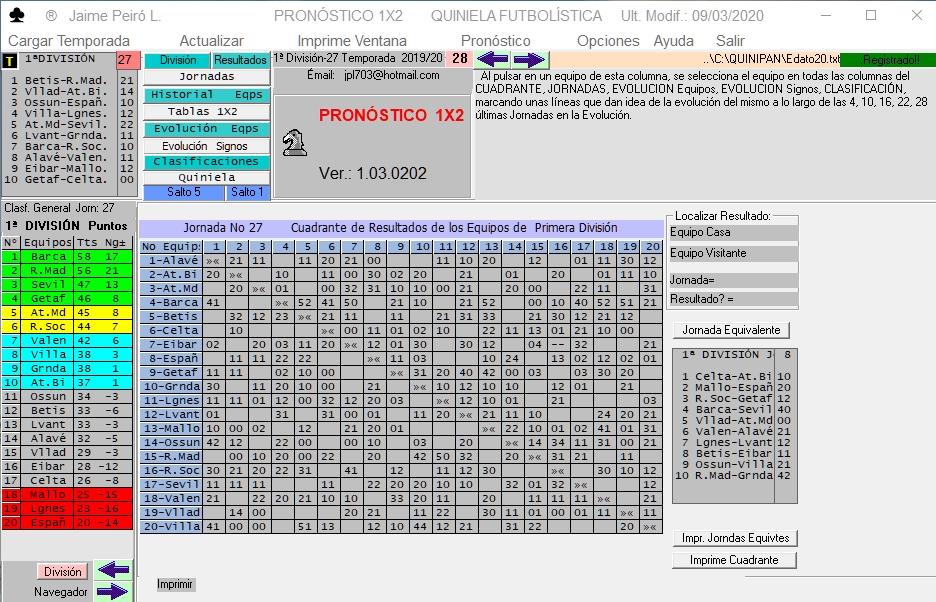Click column header 10 in quadrant

423,247
